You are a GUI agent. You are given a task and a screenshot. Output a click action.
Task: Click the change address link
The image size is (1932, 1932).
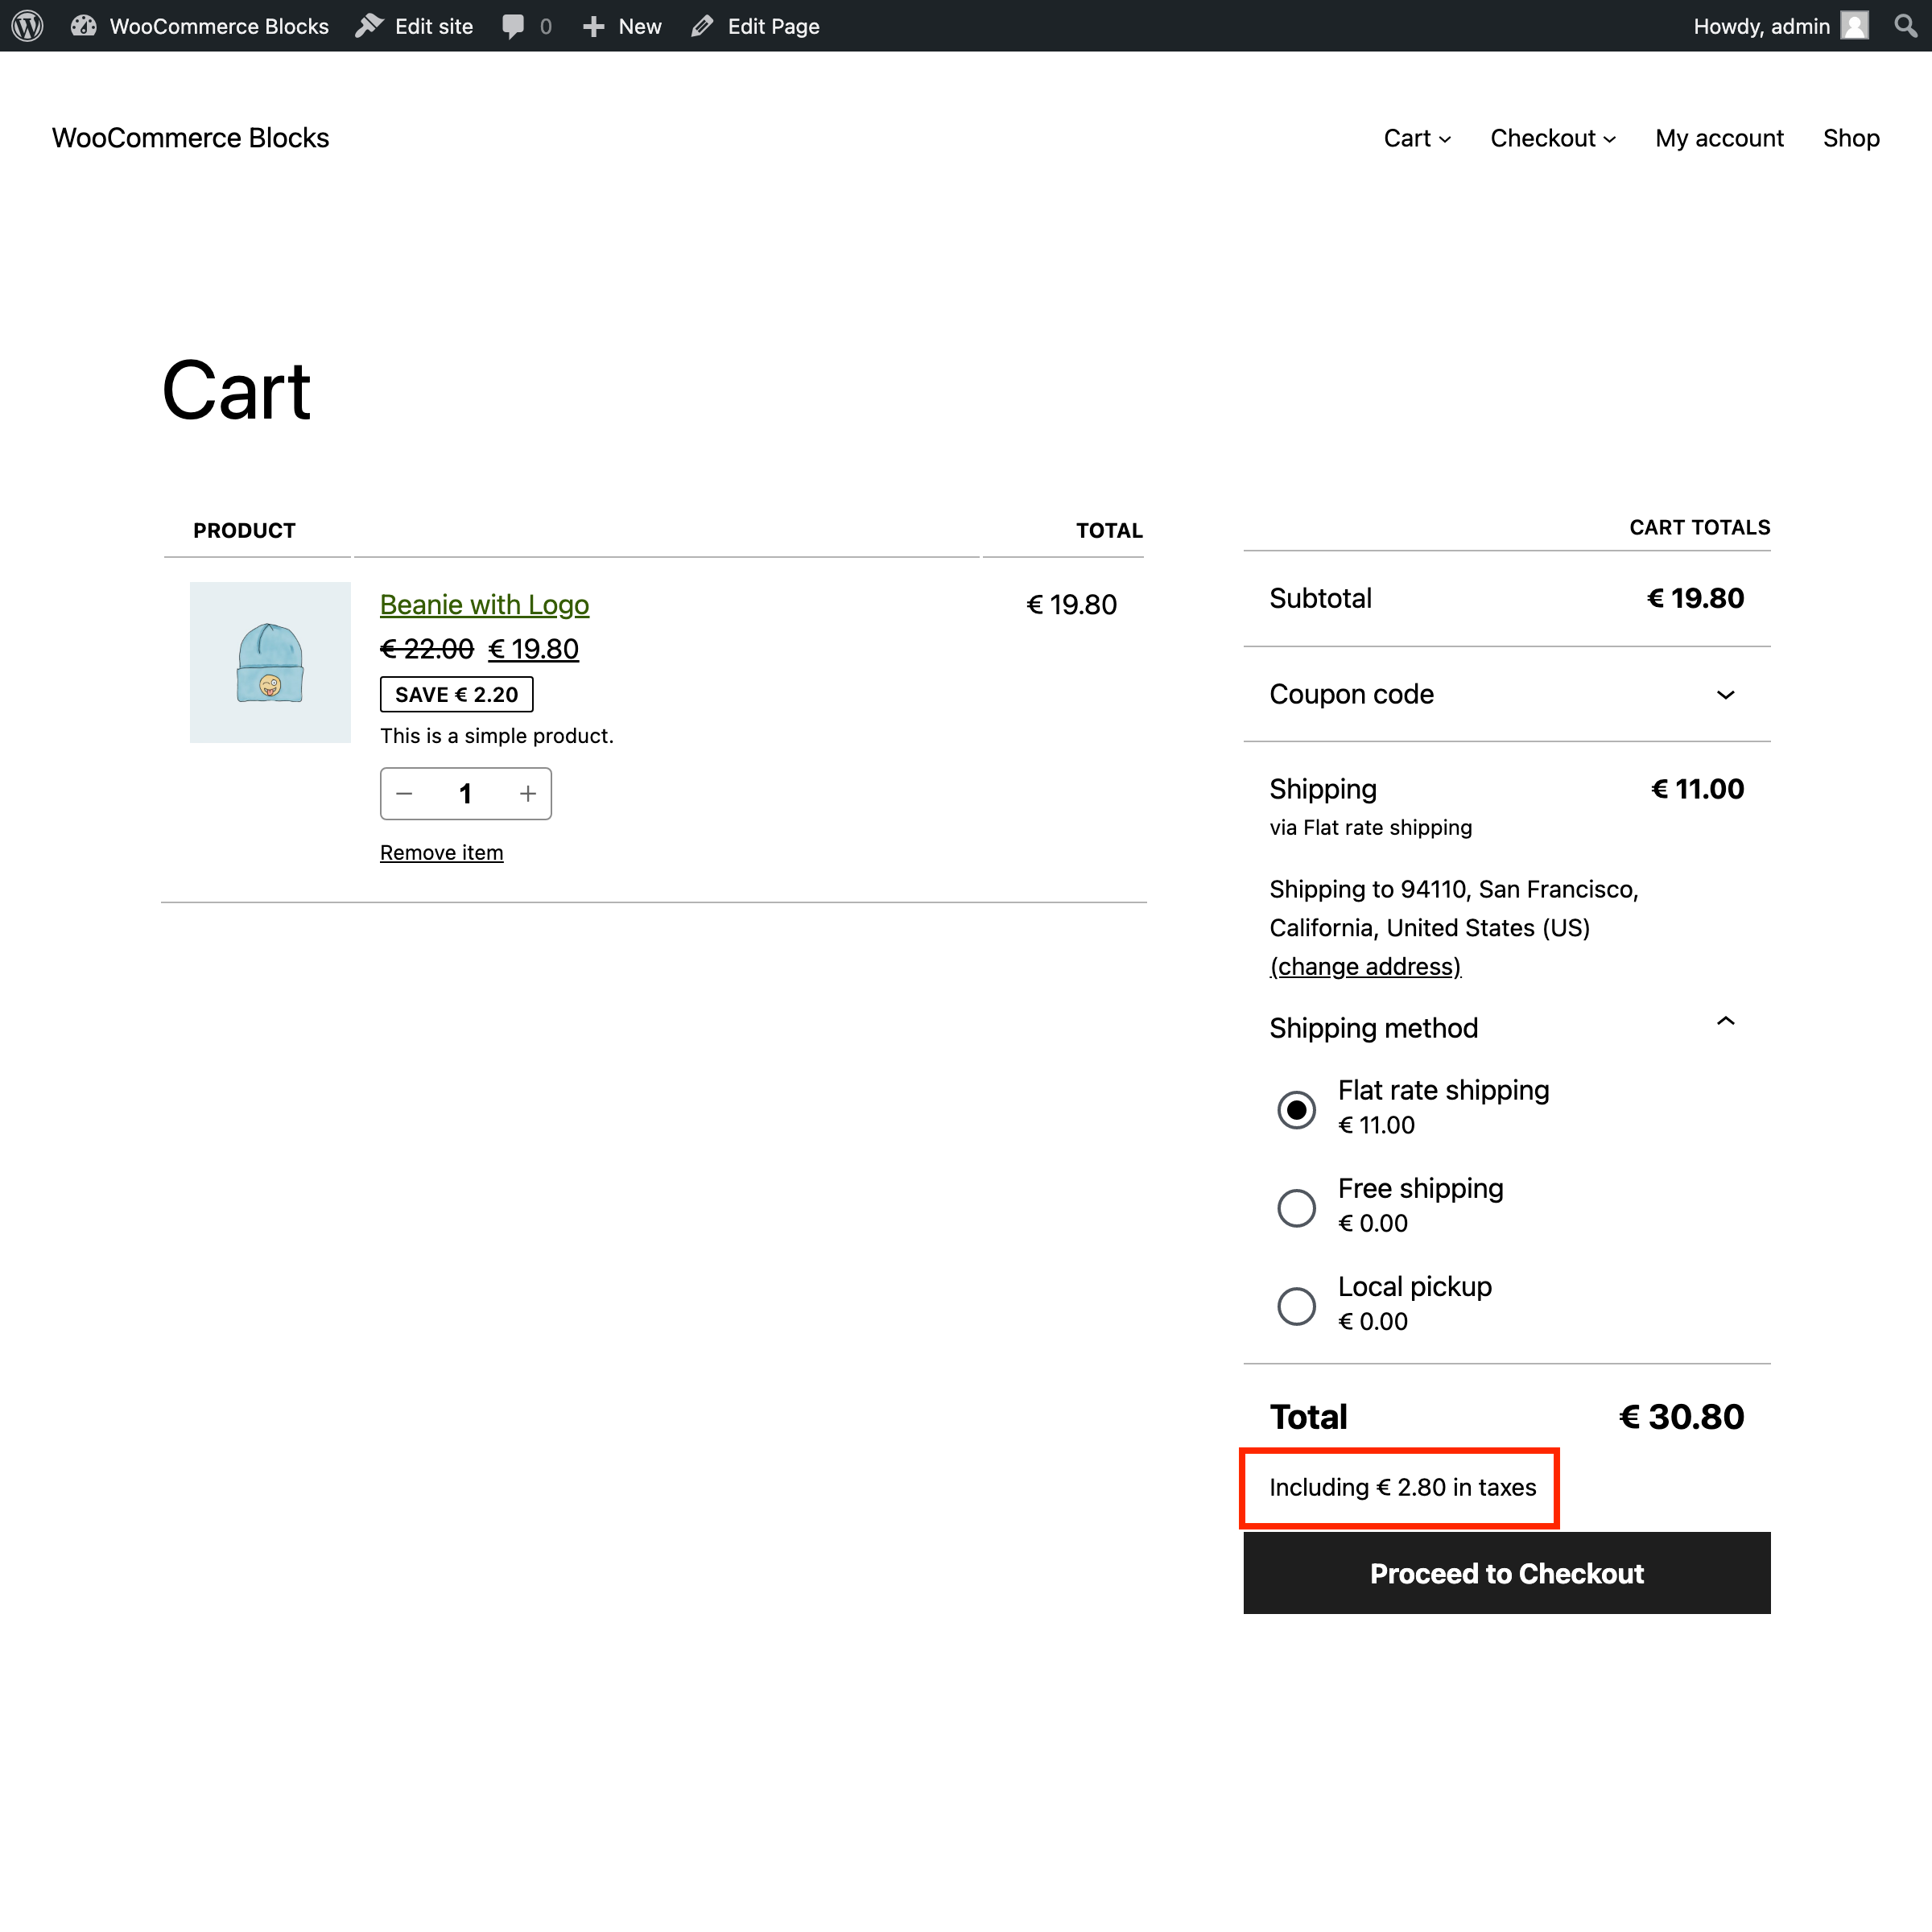point(1365,966)
